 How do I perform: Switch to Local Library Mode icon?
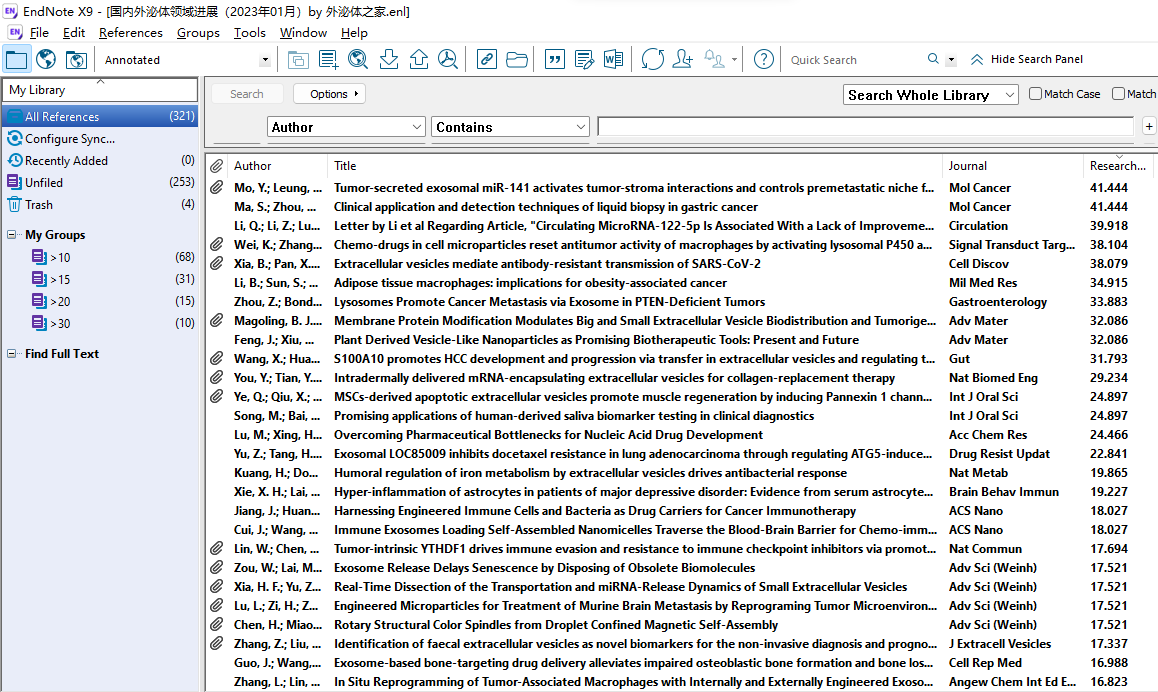tap(16, 59)
